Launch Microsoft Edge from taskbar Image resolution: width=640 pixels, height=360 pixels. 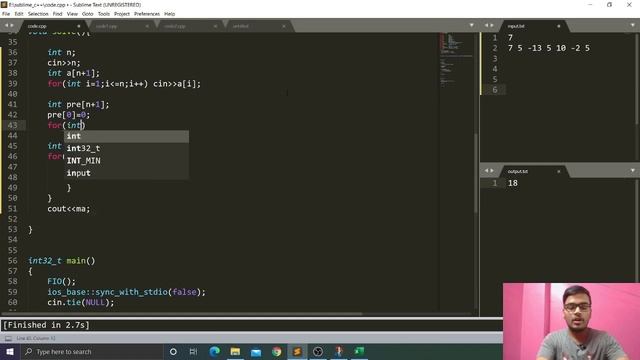click(x=215, y=352)
